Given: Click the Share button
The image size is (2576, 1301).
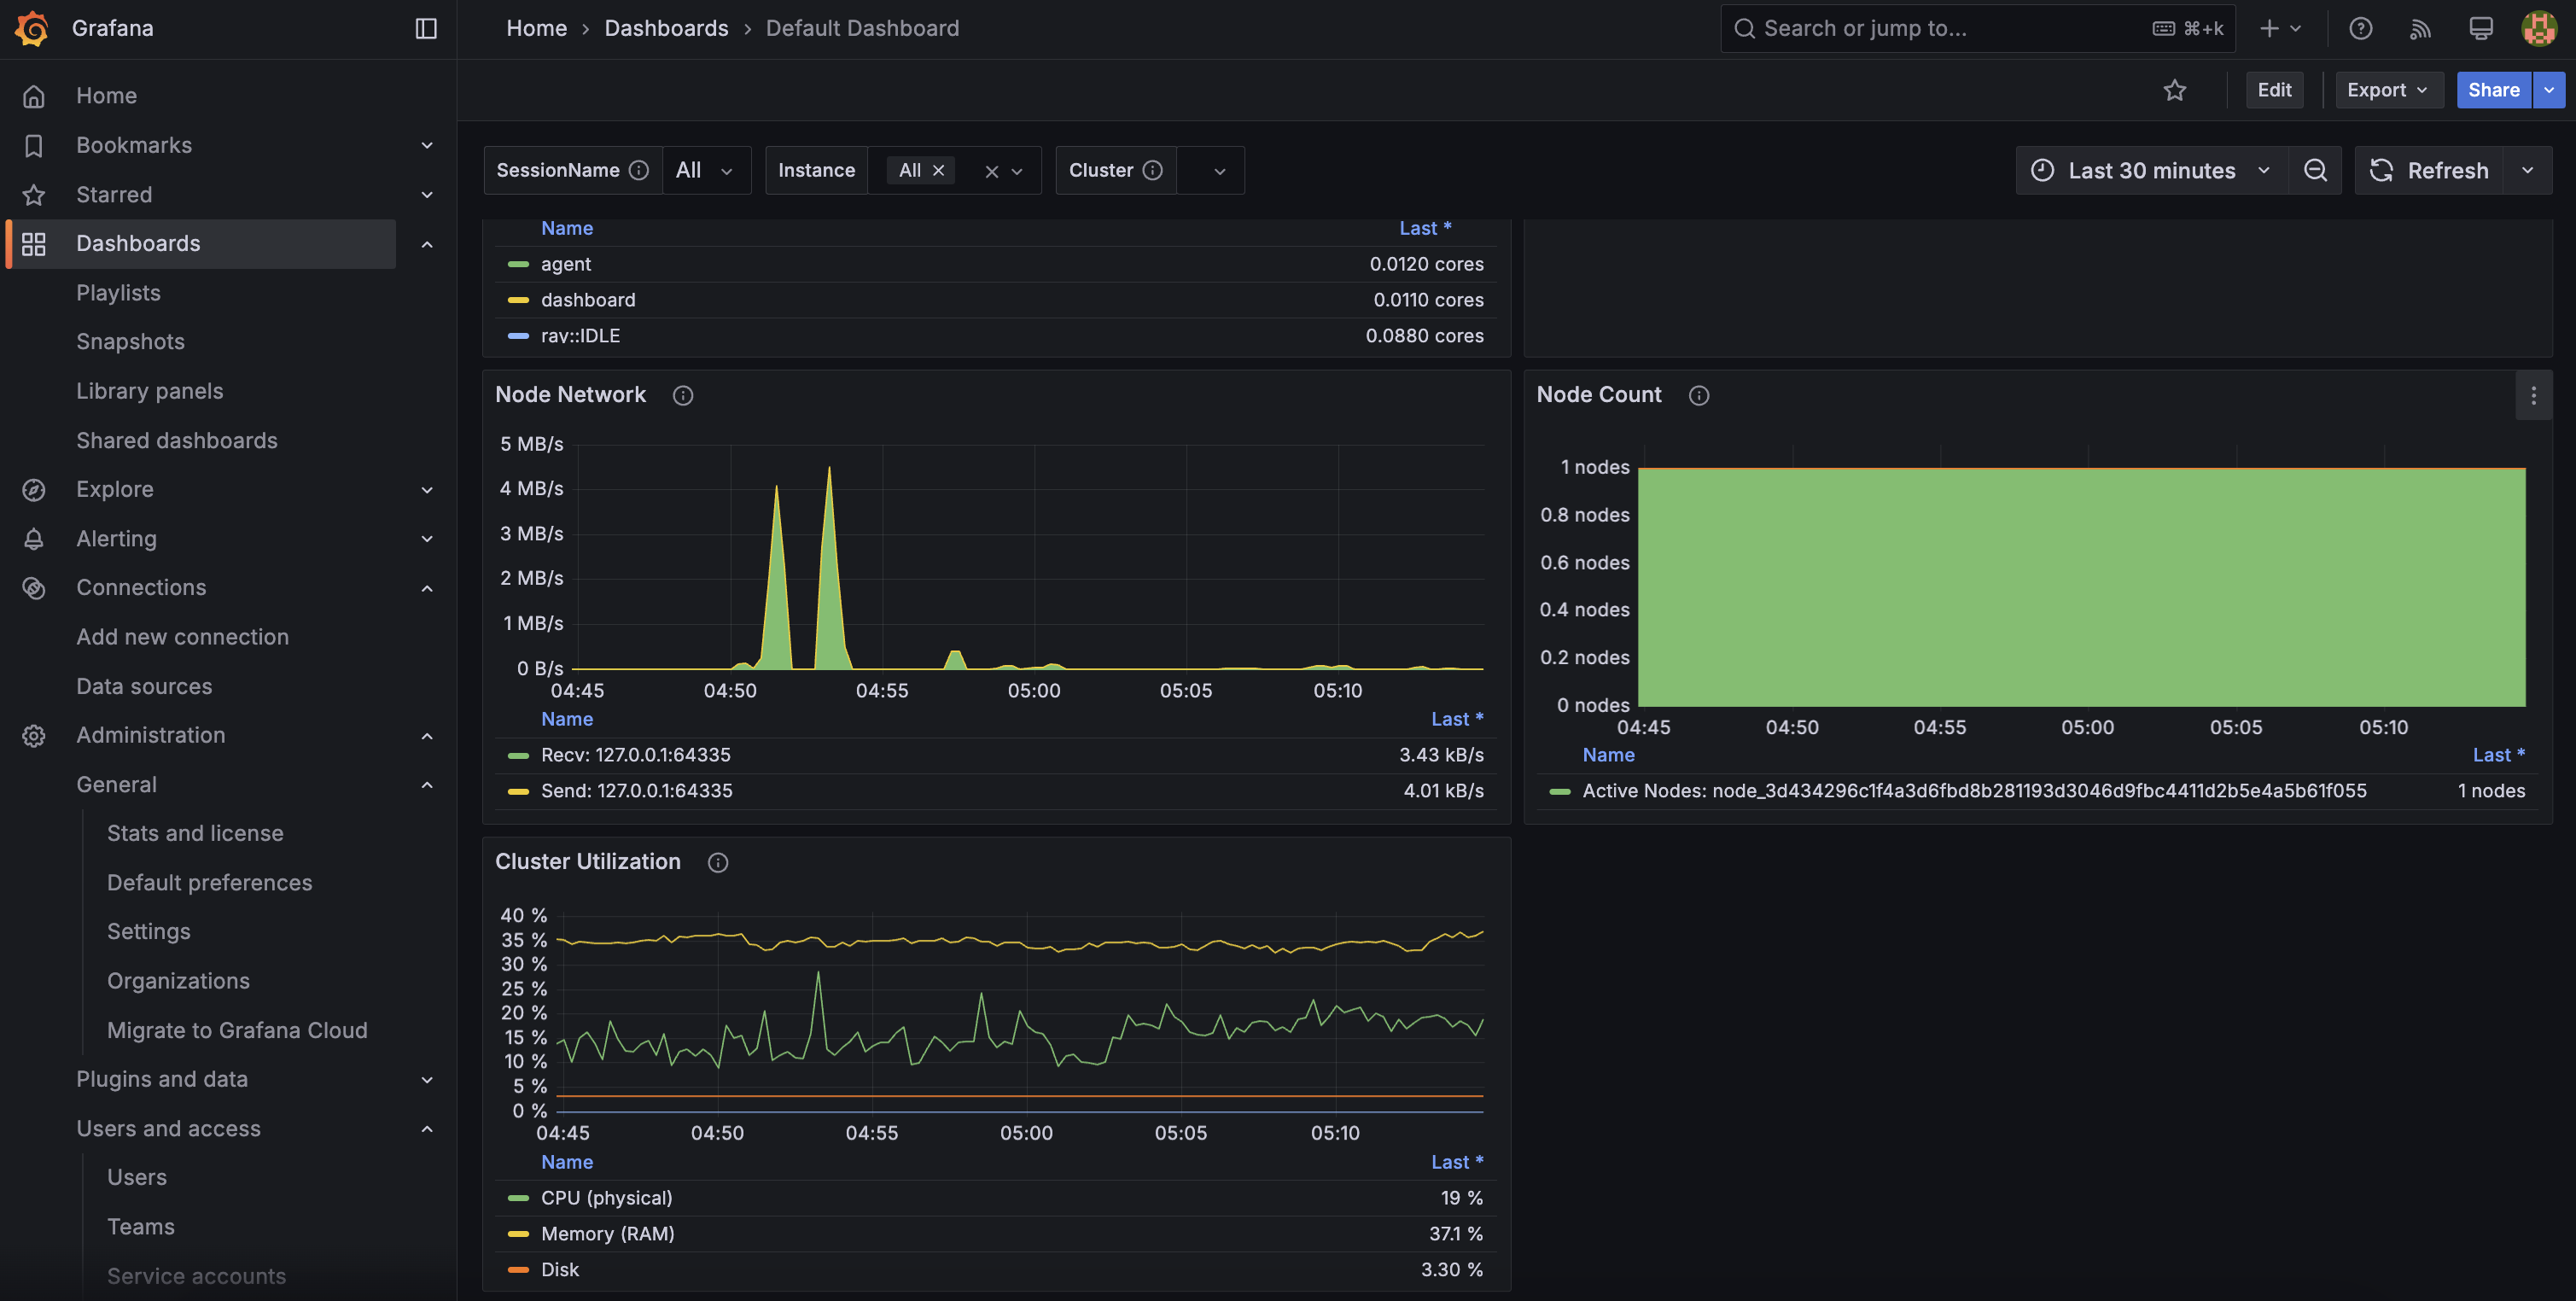Looking at the screenshot, I should (x=2493, y=90).
